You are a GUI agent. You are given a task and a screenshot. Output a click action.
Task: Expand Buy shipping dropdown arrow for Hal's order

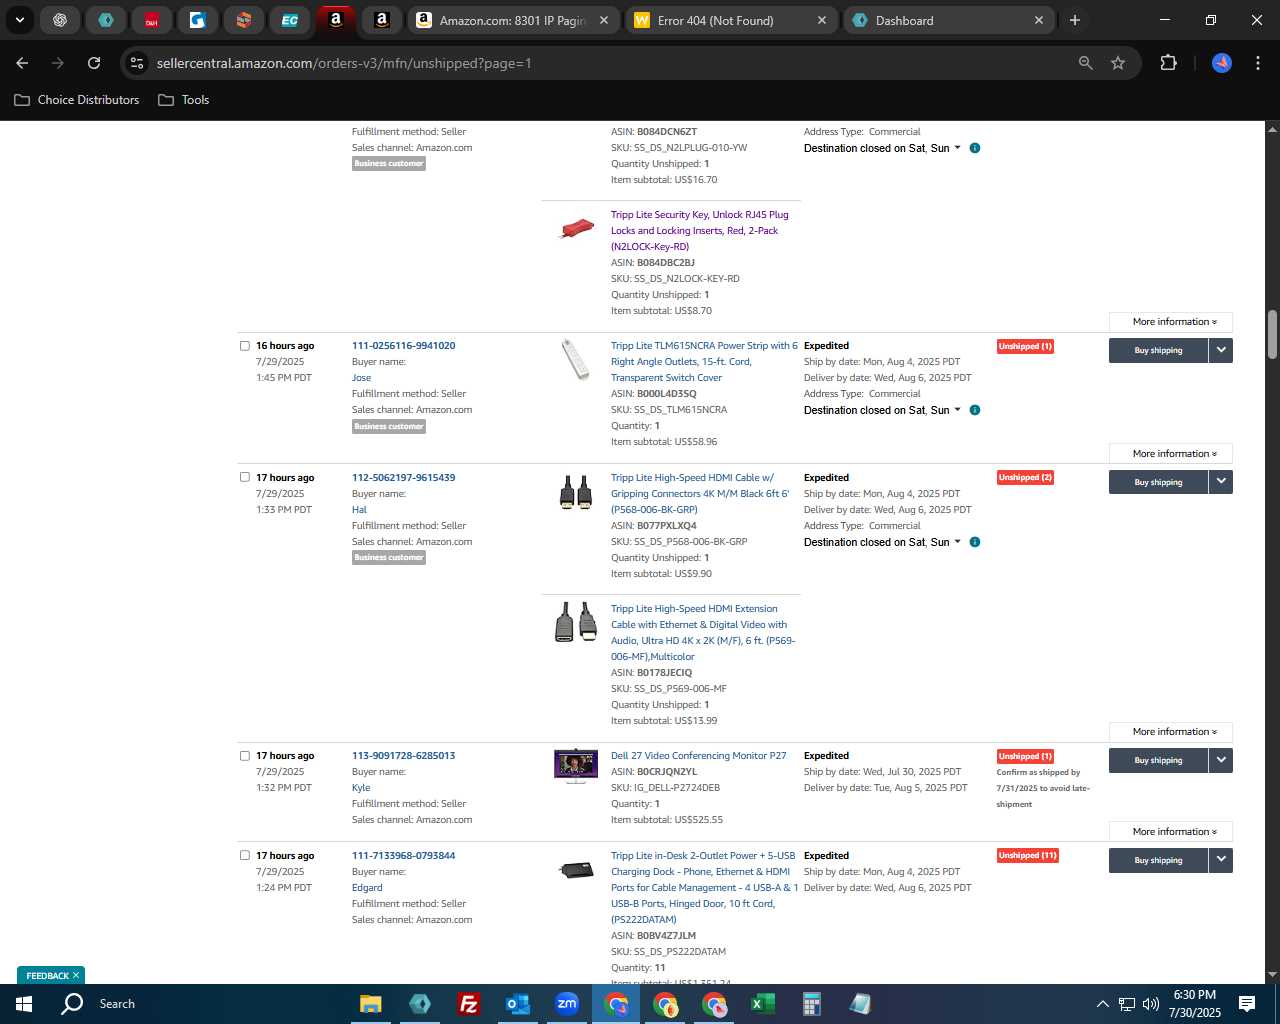coord(1221,482)
